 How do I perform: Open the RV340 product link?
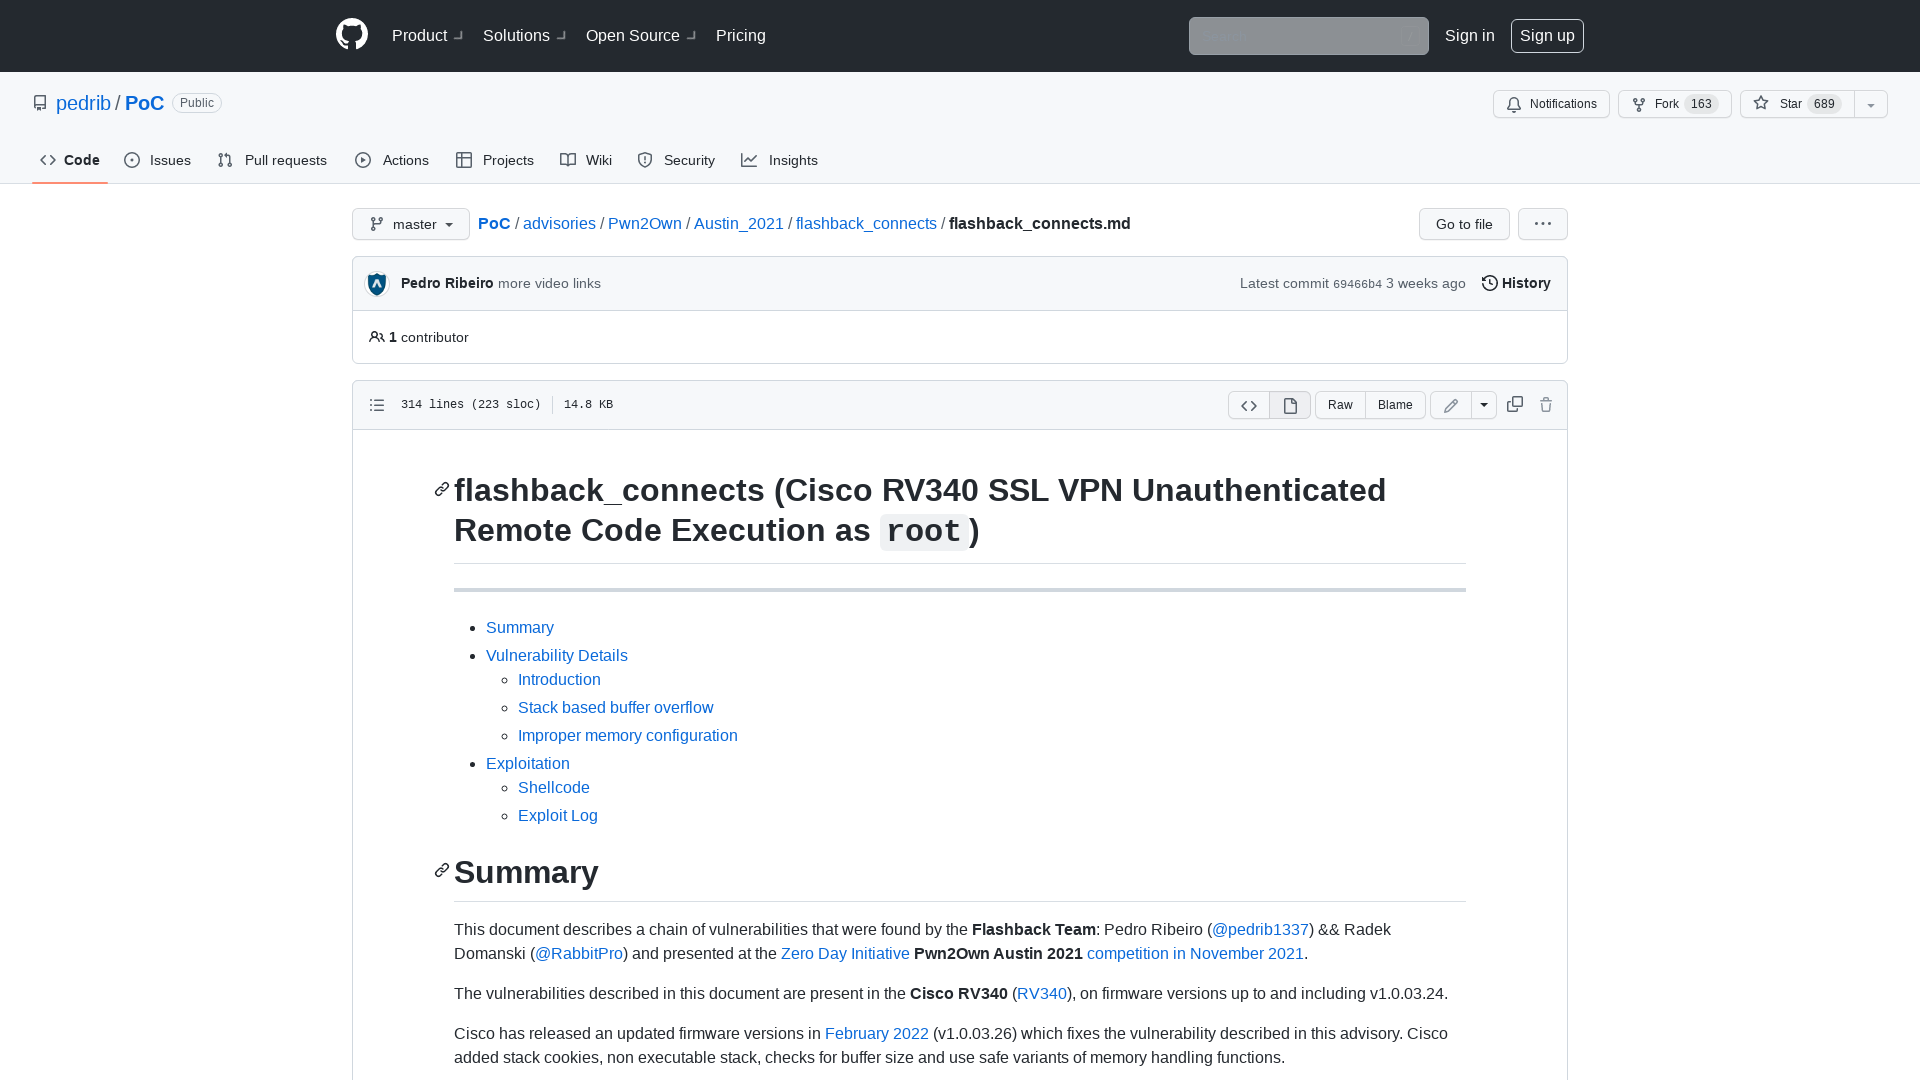point(1042,994)
